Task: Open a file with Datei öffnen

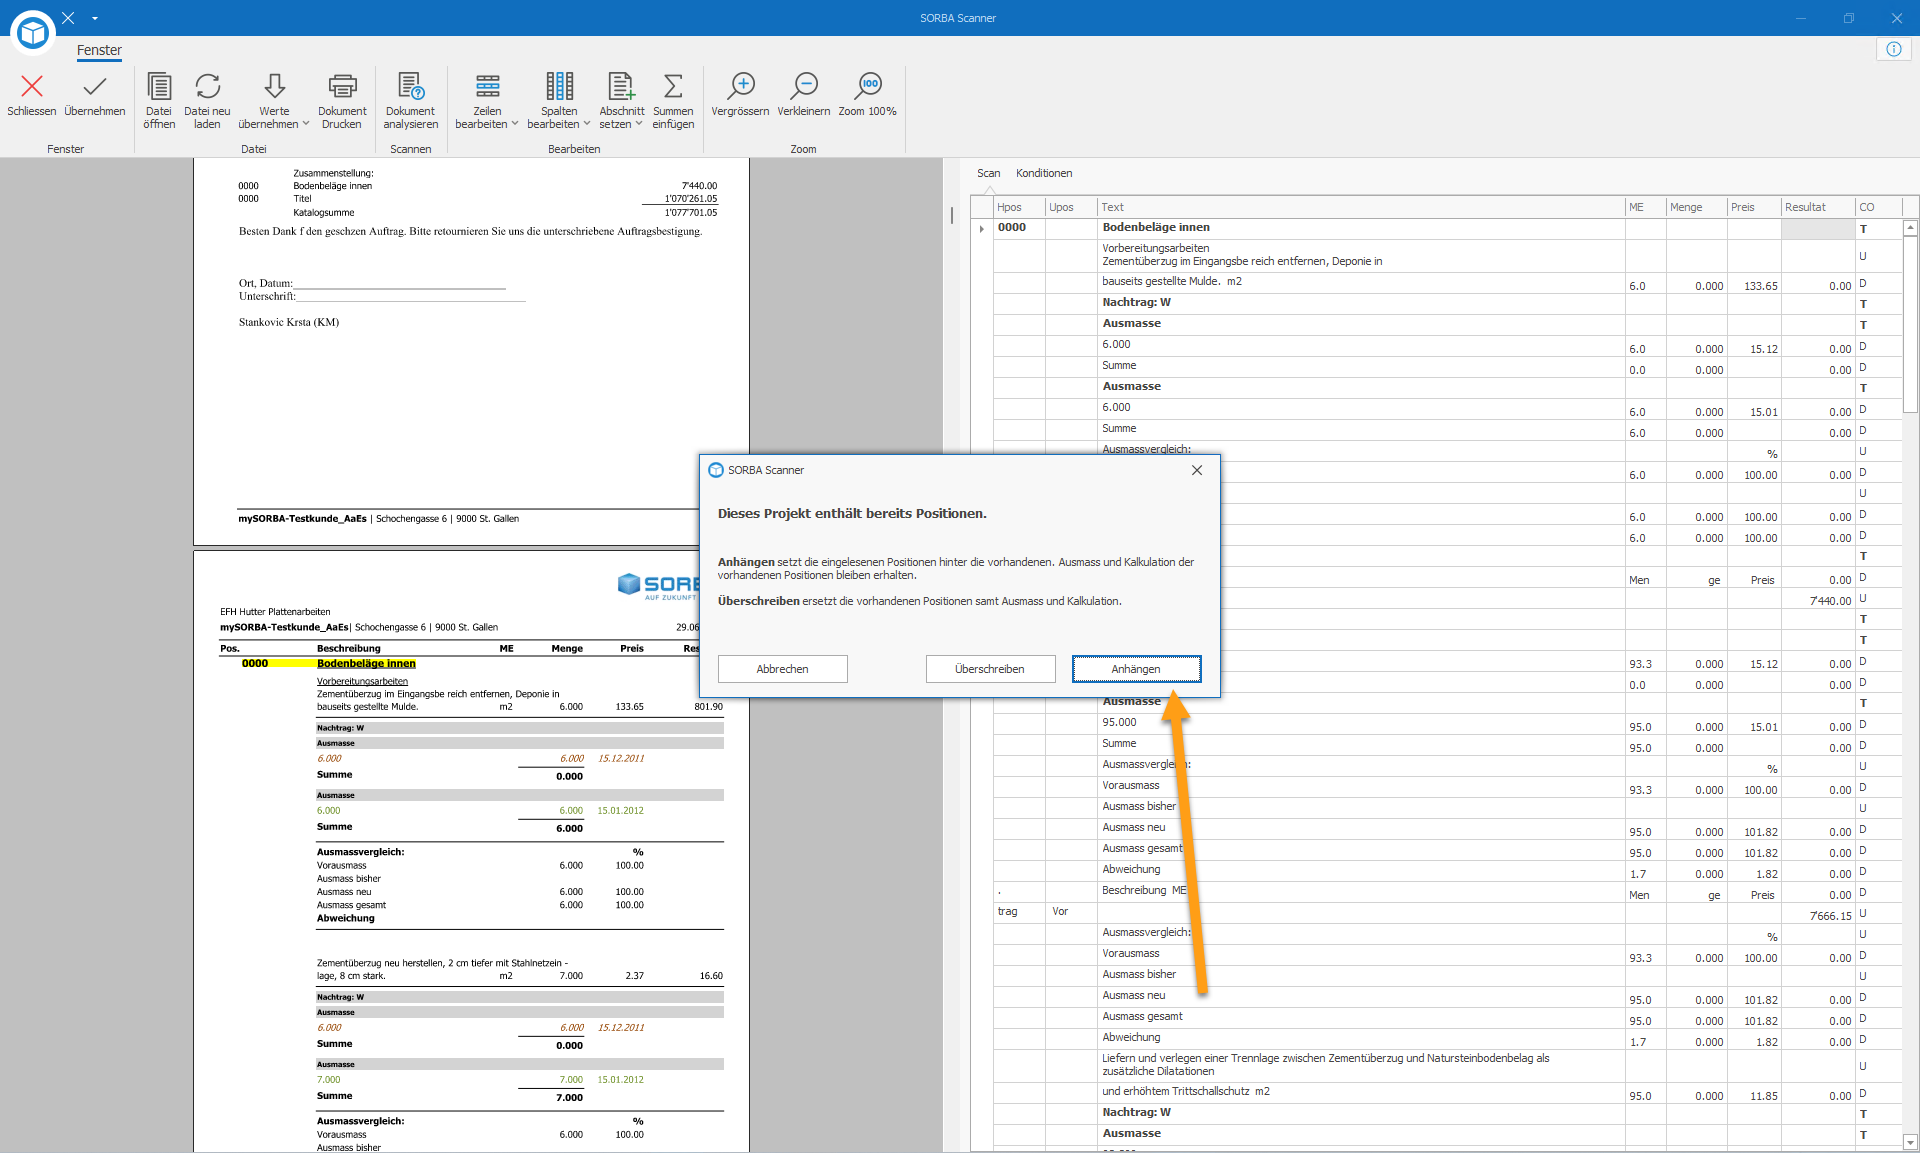Action: click(159, 100)
